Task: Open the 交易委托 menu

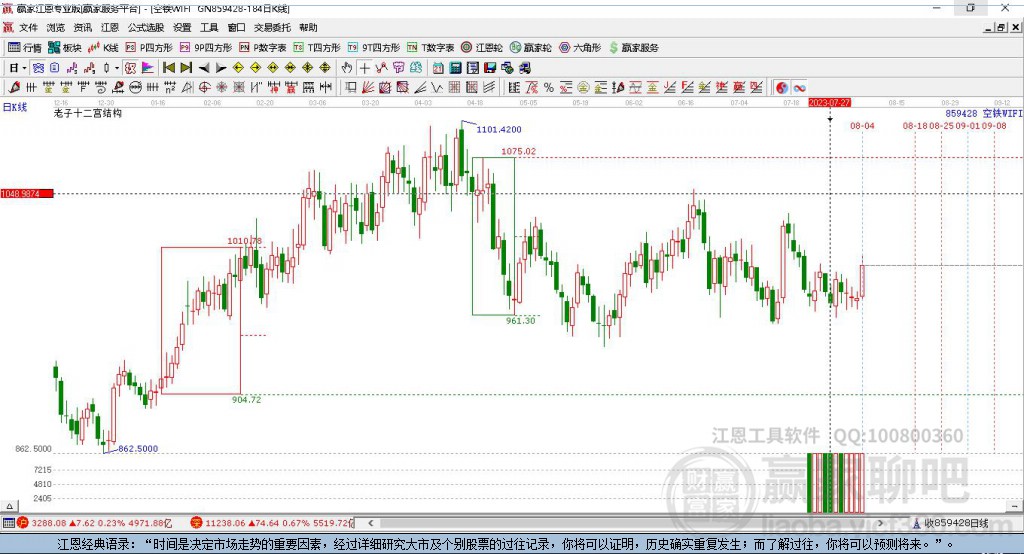Action: pyautogui.click(x=272, y=27)
